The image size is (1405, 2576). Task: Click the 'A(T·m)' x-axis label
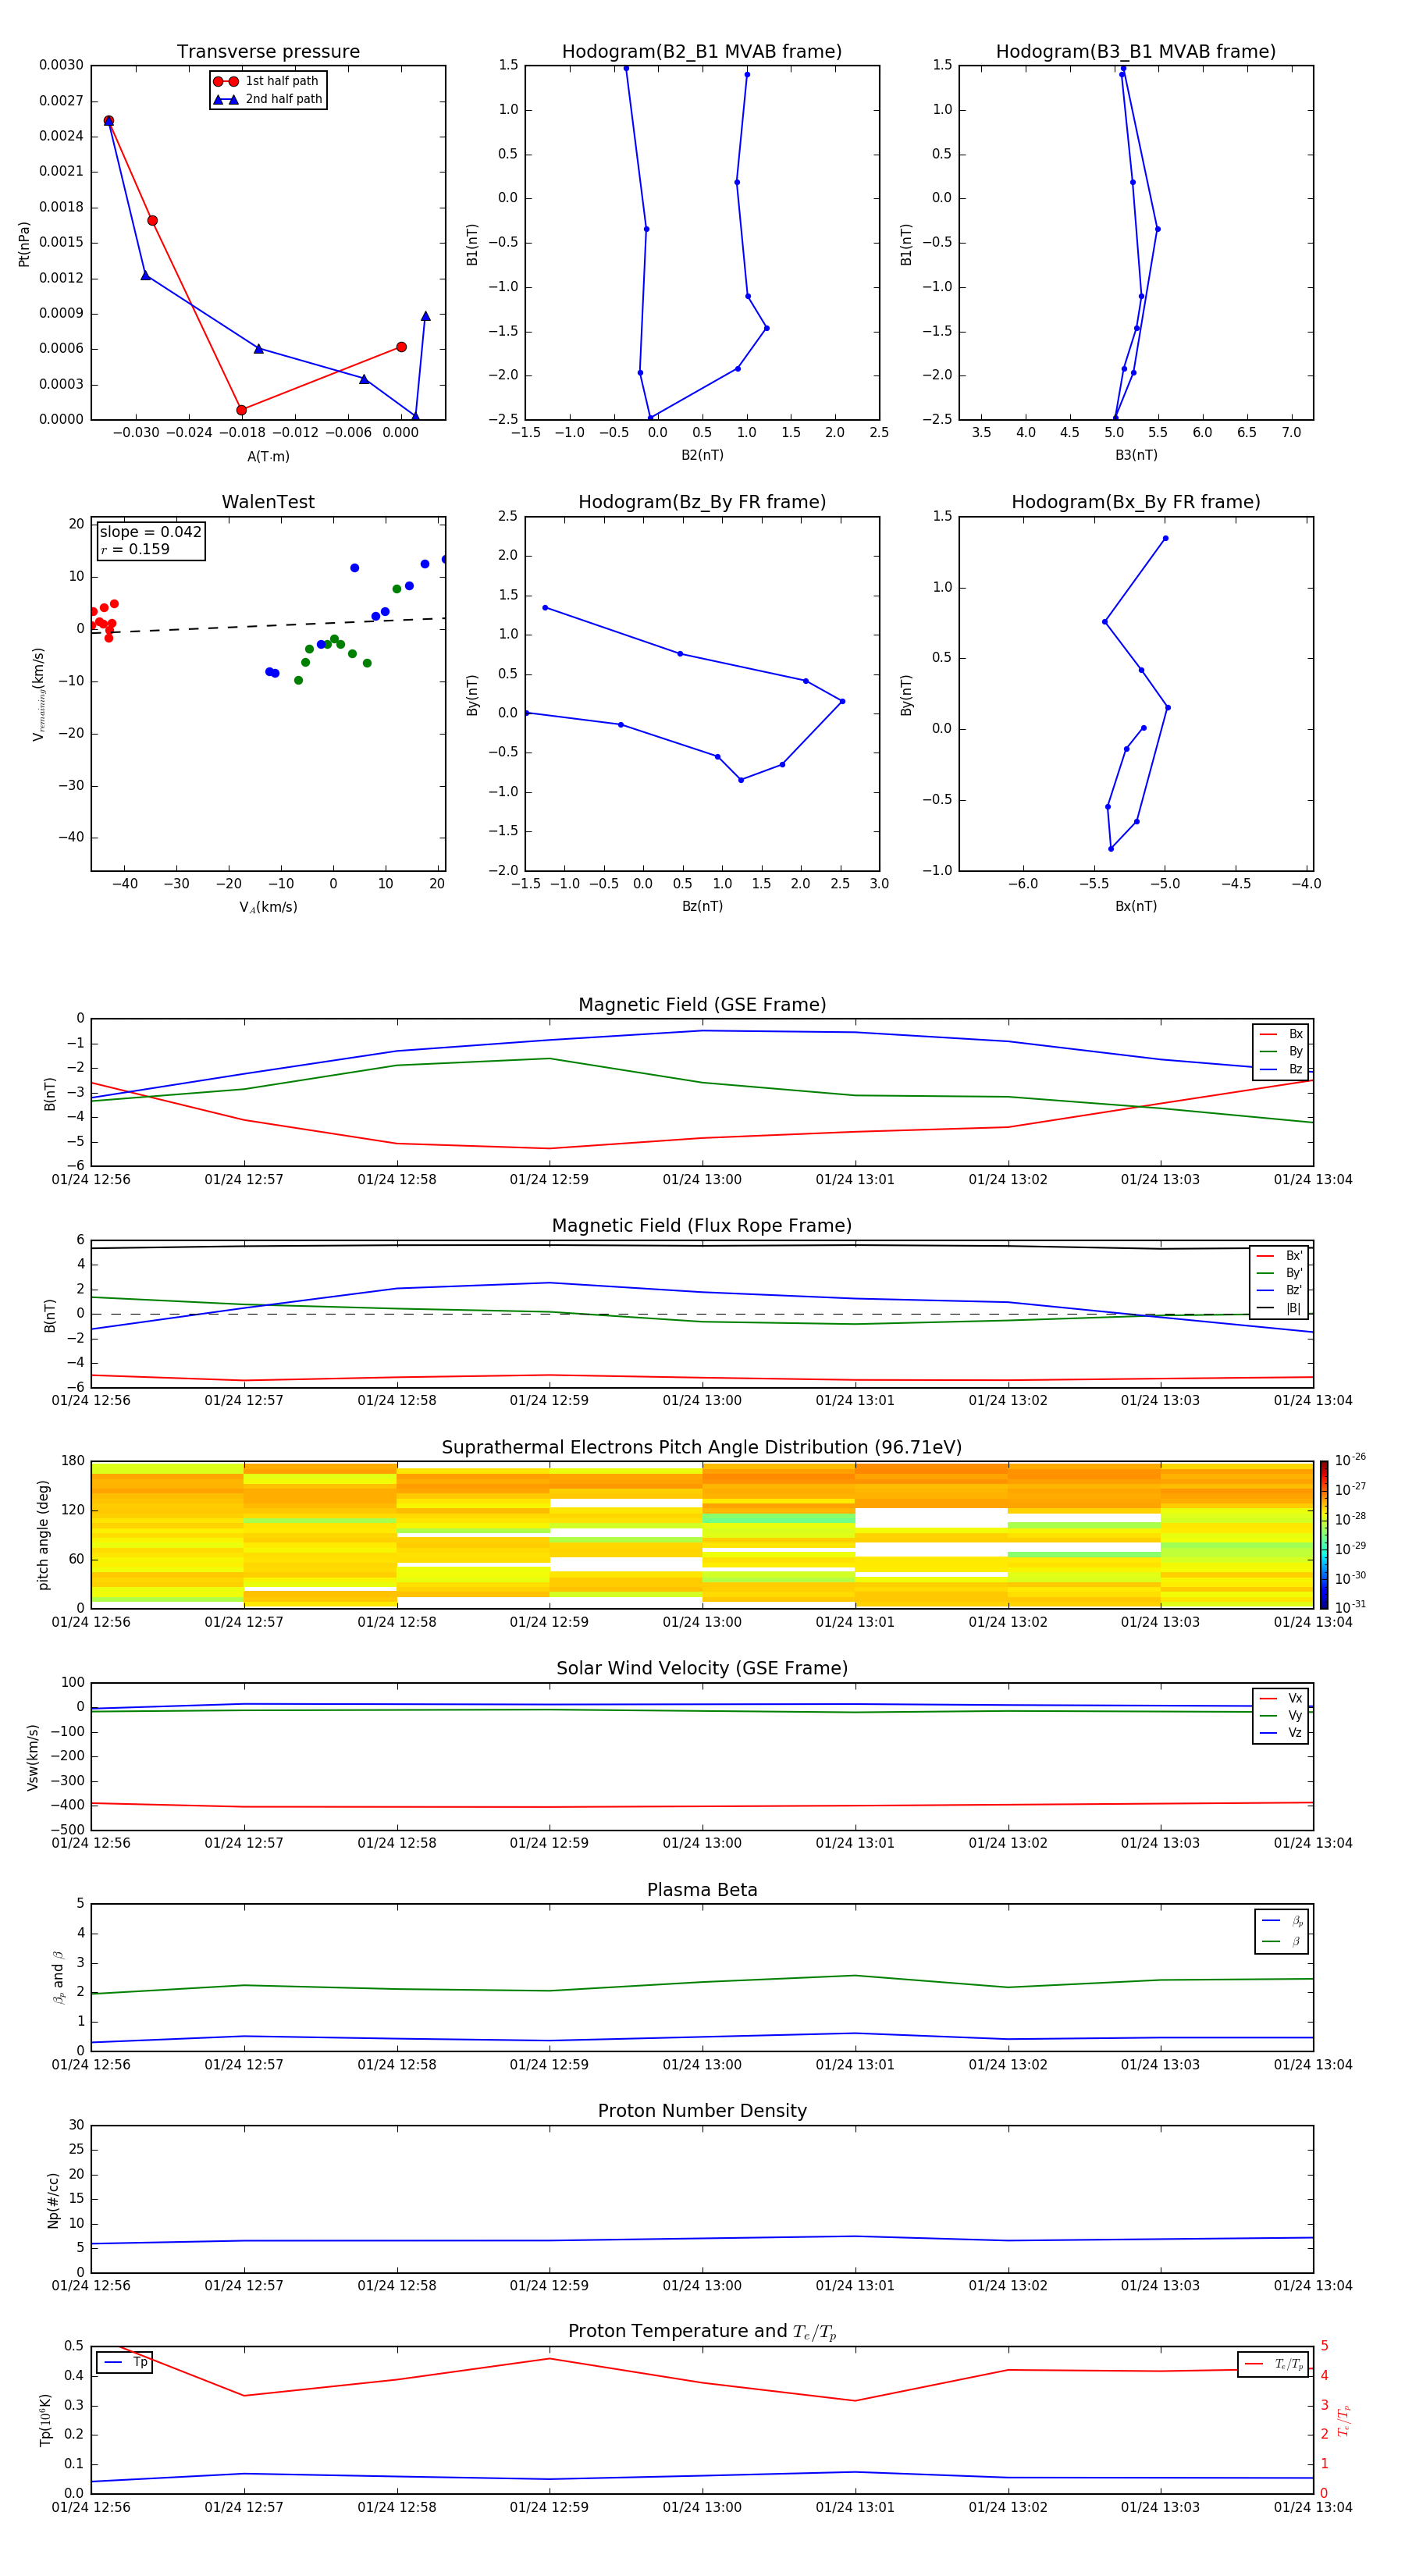[268, 457]
